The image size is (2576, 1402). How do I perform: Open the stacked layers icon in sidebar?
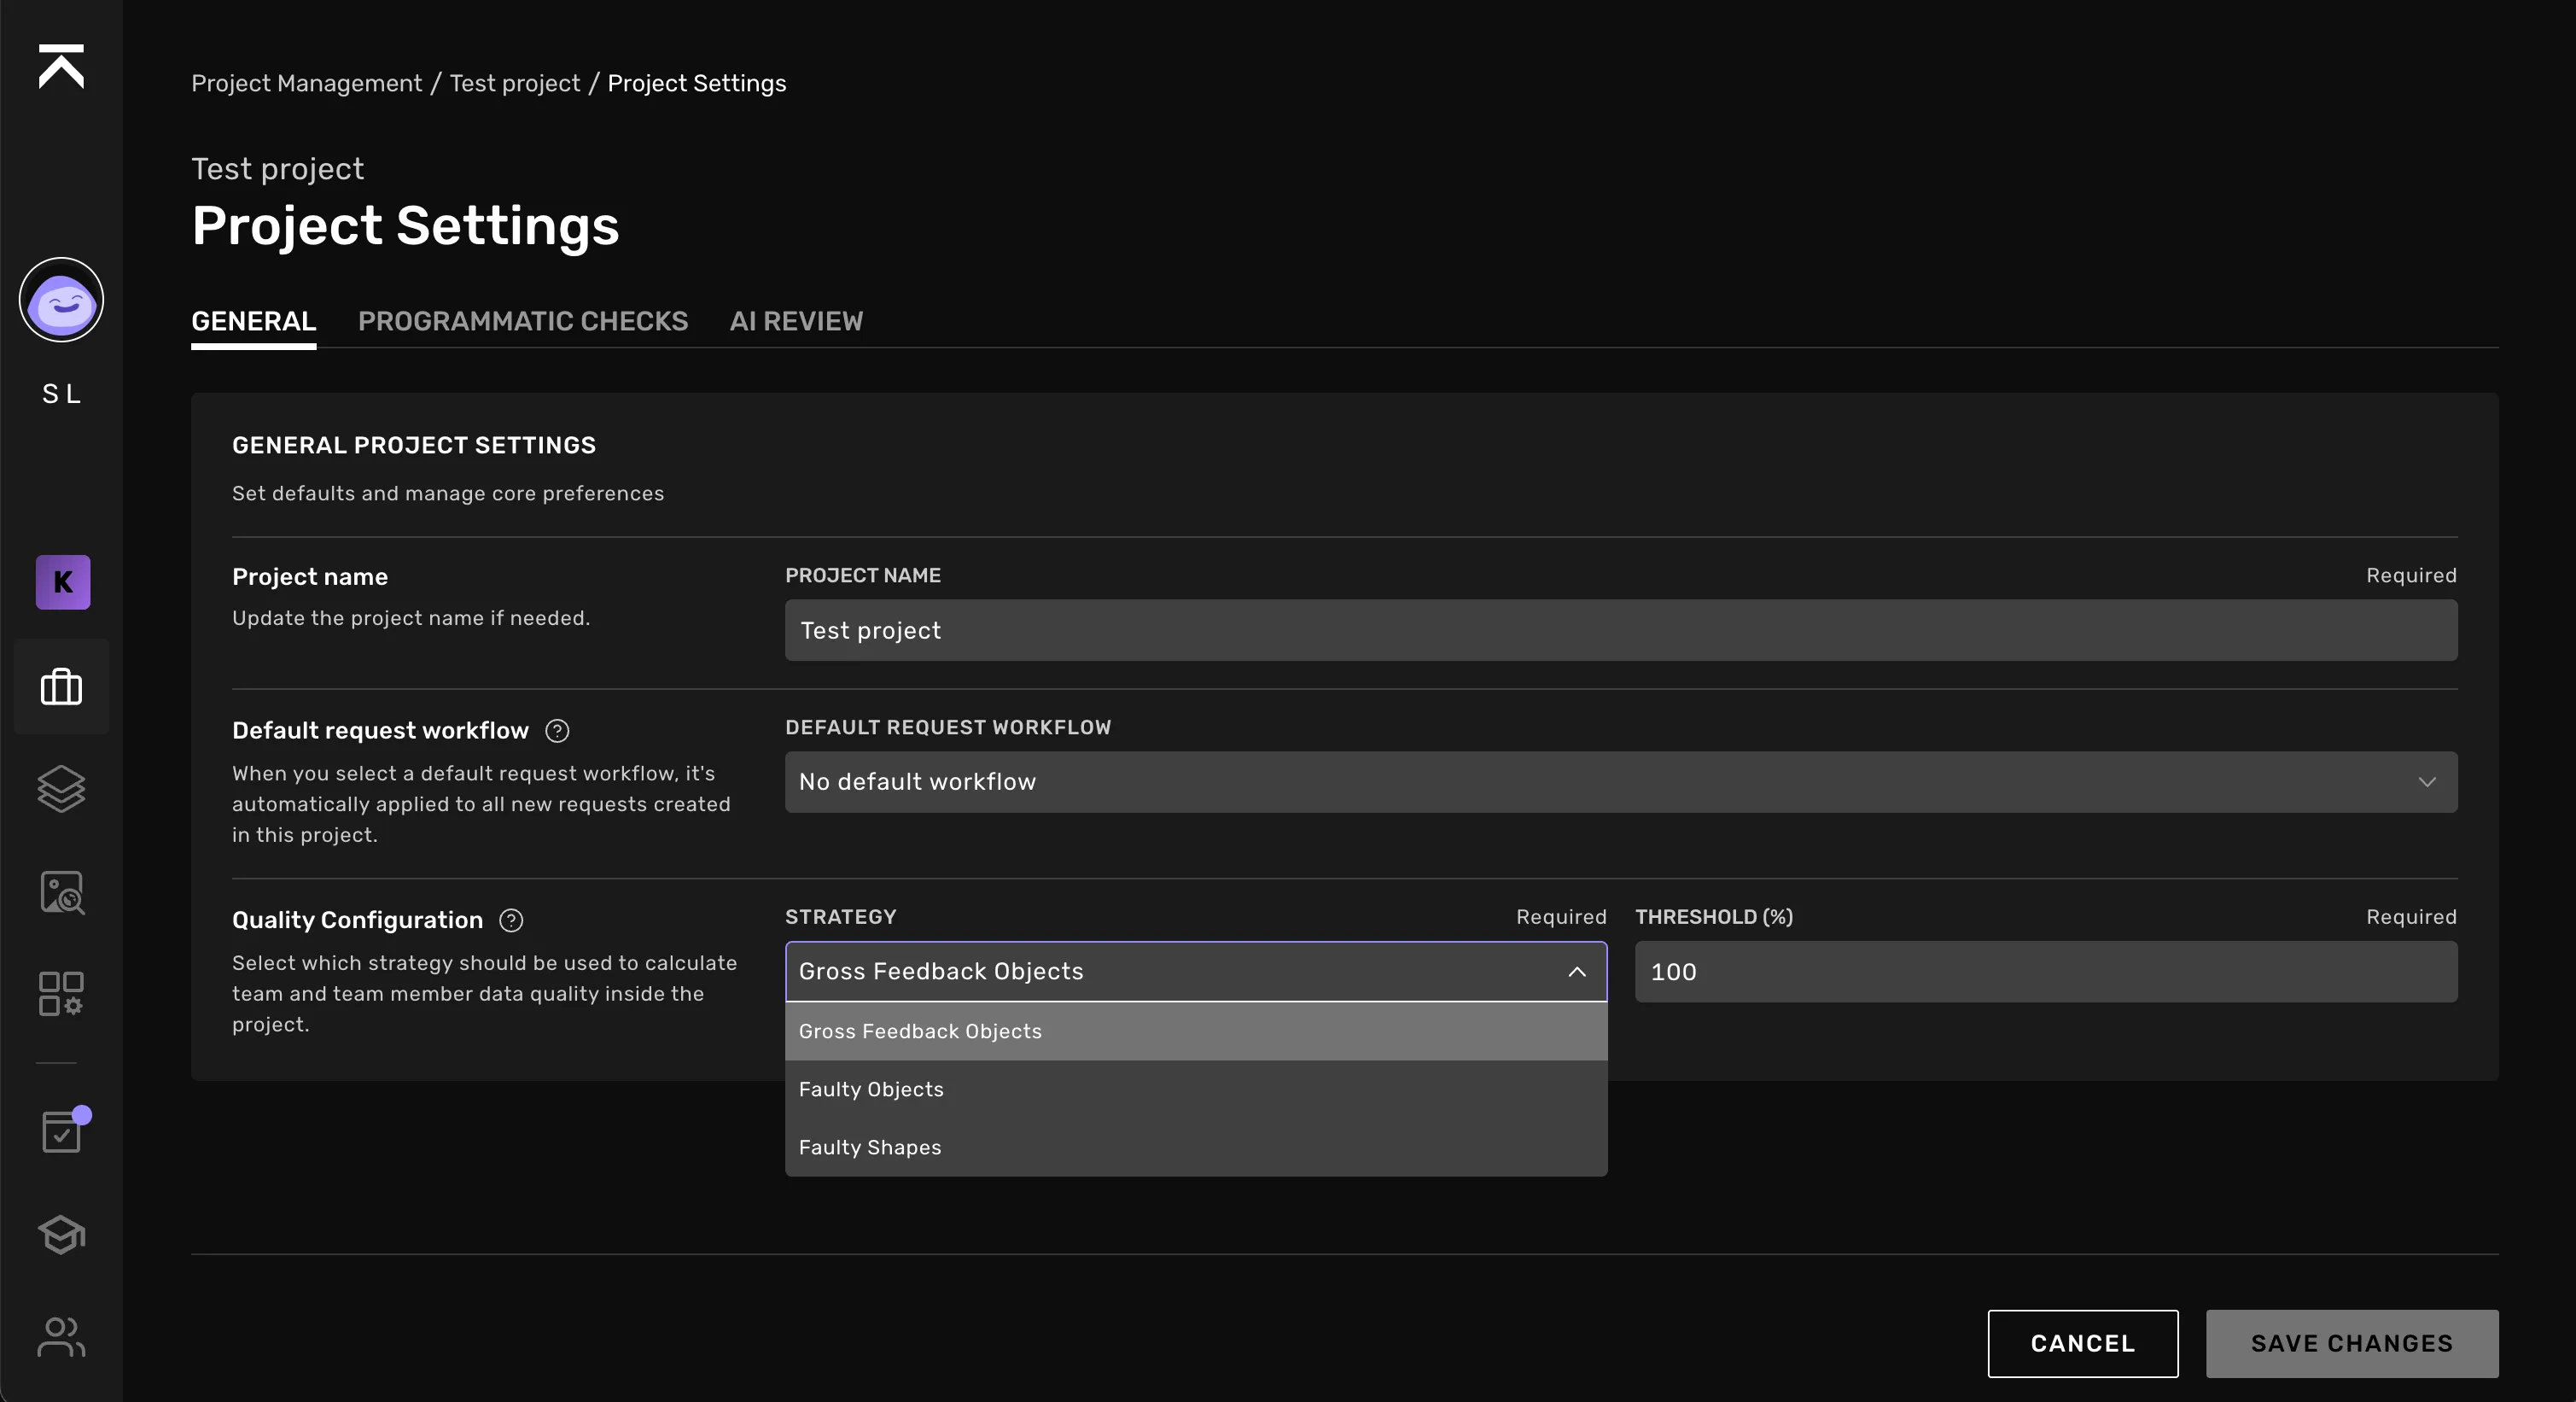[61, 789]
